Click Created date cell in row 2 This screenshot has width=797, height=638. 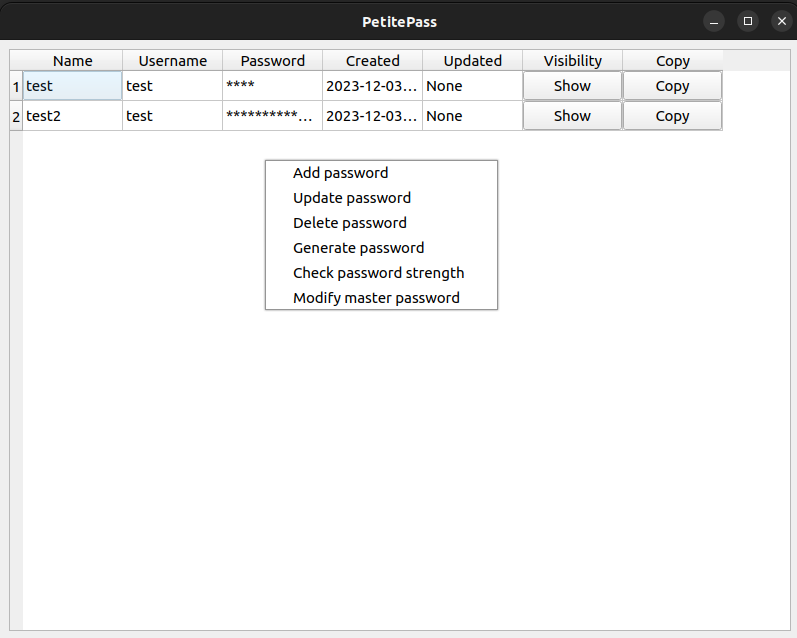[x=373, y=116]
